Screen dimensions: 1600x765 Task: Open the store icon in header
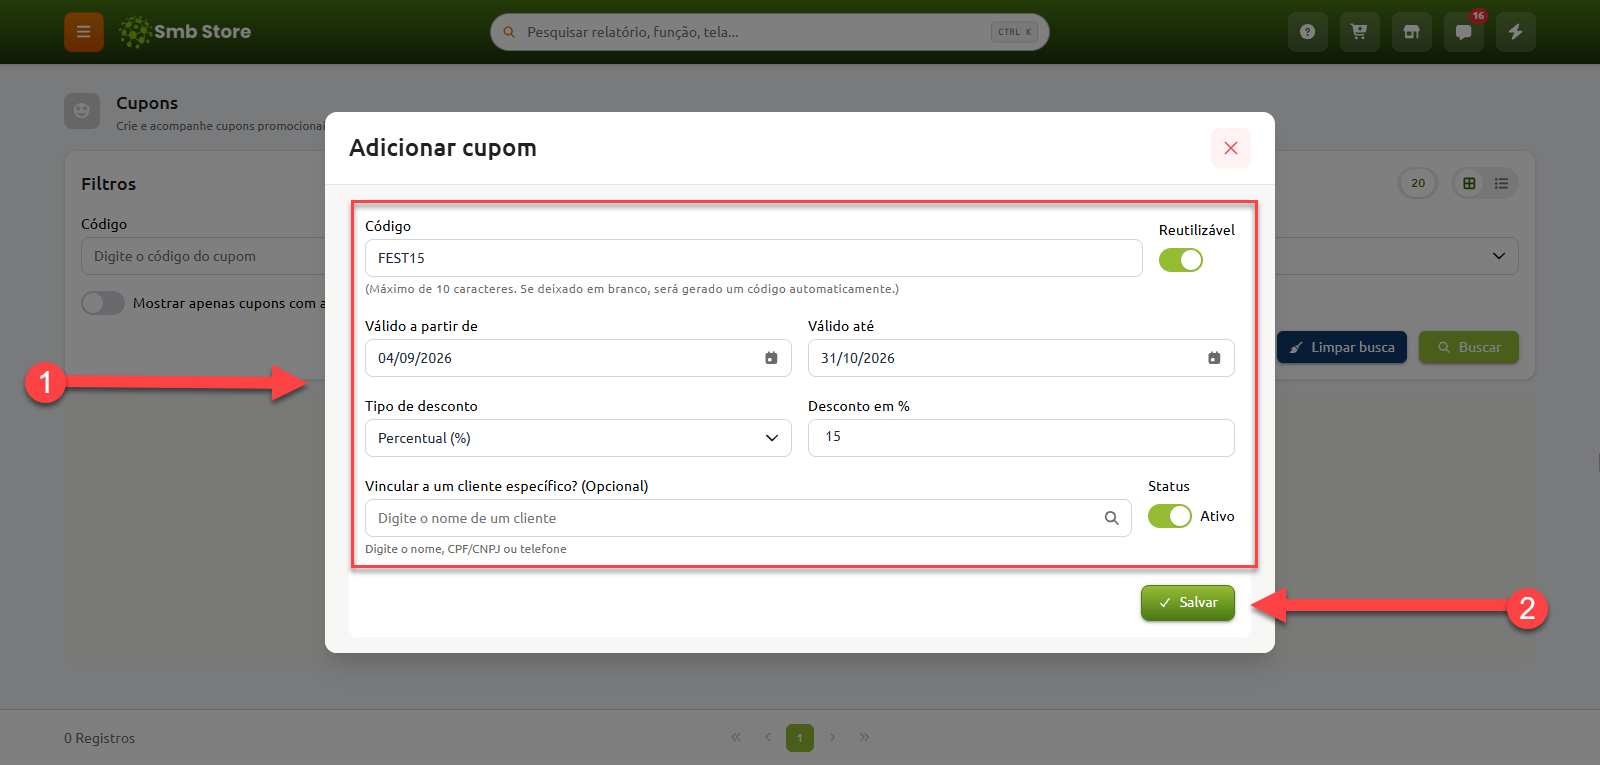tap(1412, 32)
